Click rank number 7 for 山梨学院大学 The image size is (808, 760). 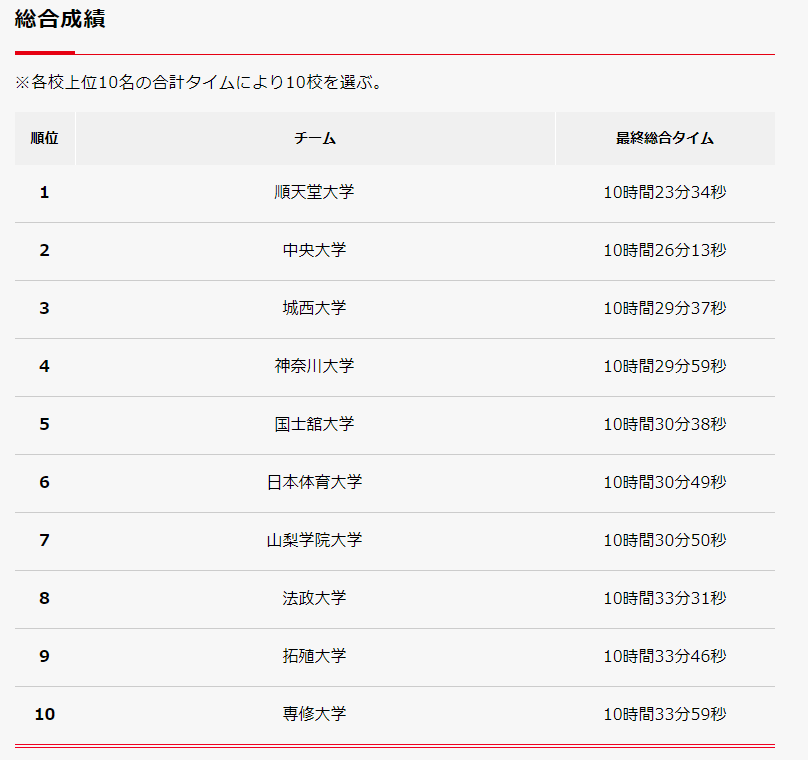click(44, 540)
